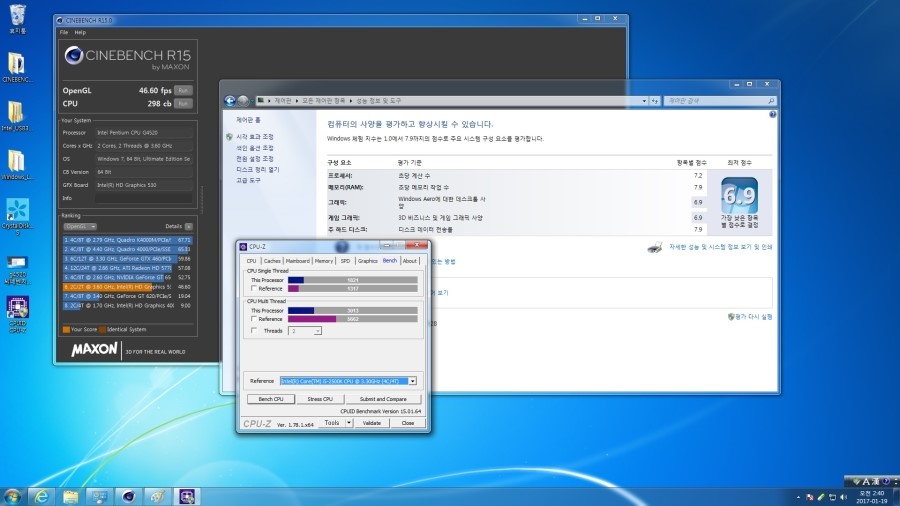This screenshot has width=900, height=506.
Task: Expand the Tools dropdown arrow in CPU-Z
Action: coord(348,423)
